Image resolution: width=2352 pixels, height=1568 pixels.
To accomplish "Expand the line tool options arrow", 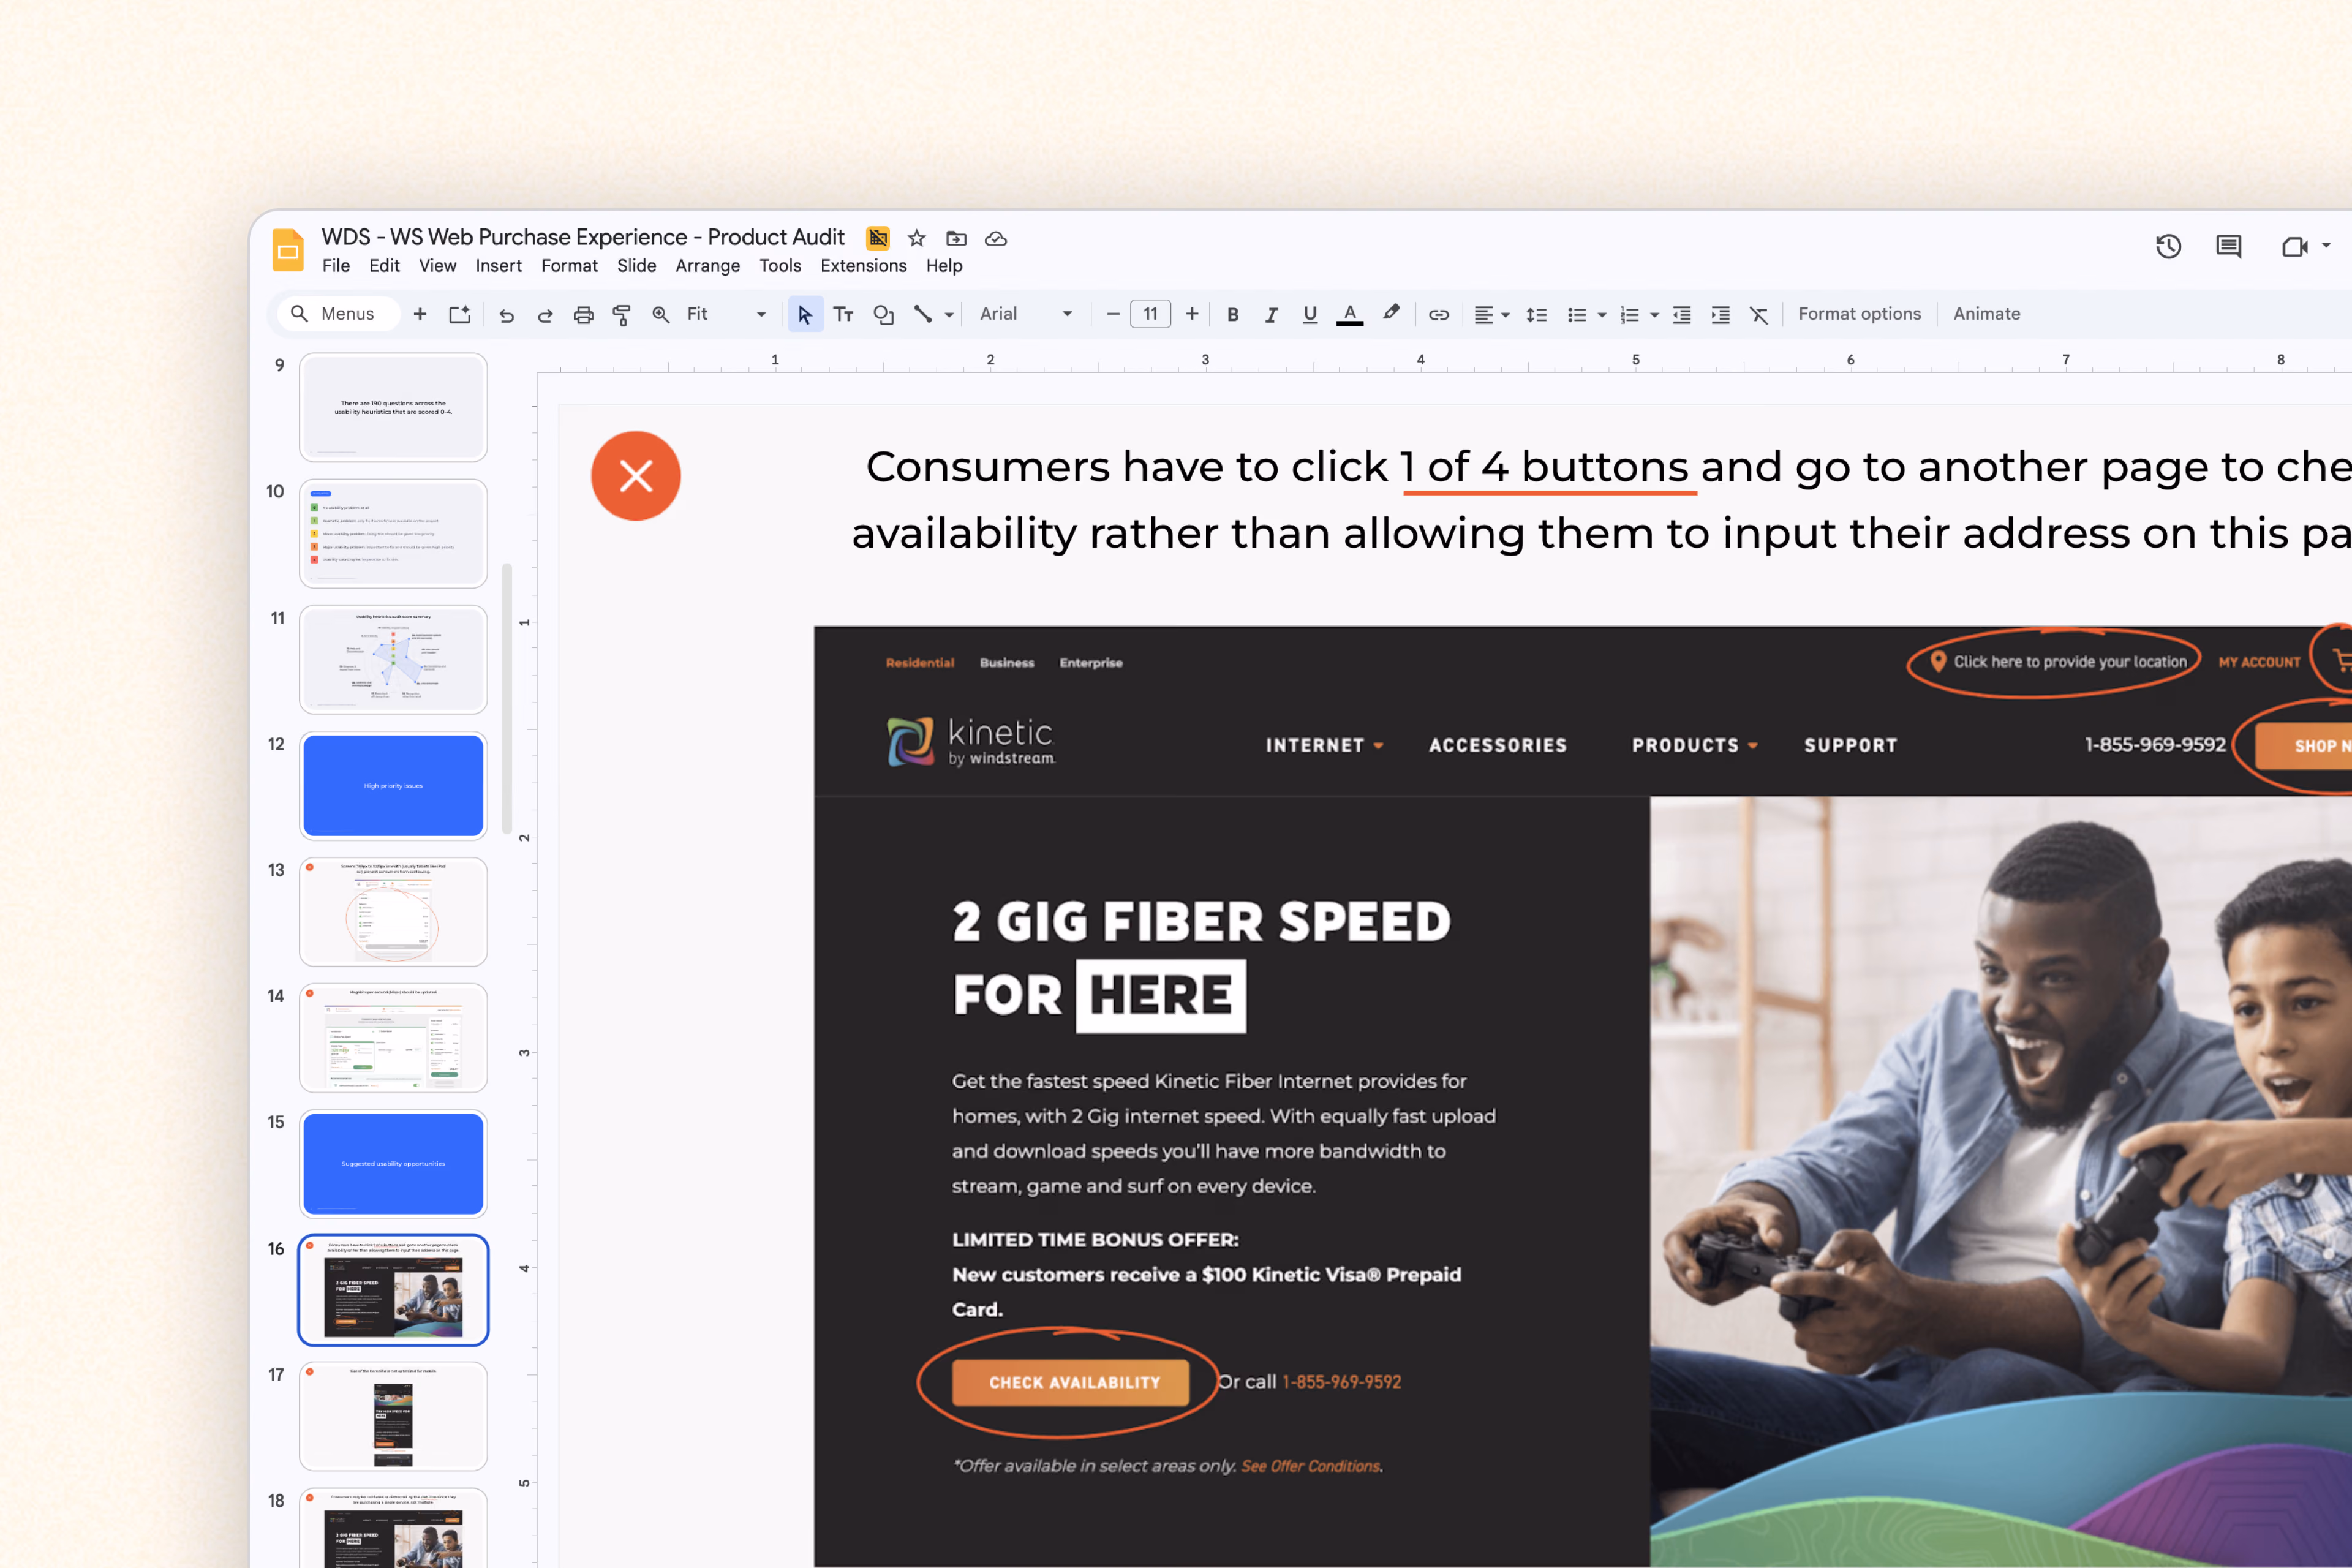I will (949, 315).
